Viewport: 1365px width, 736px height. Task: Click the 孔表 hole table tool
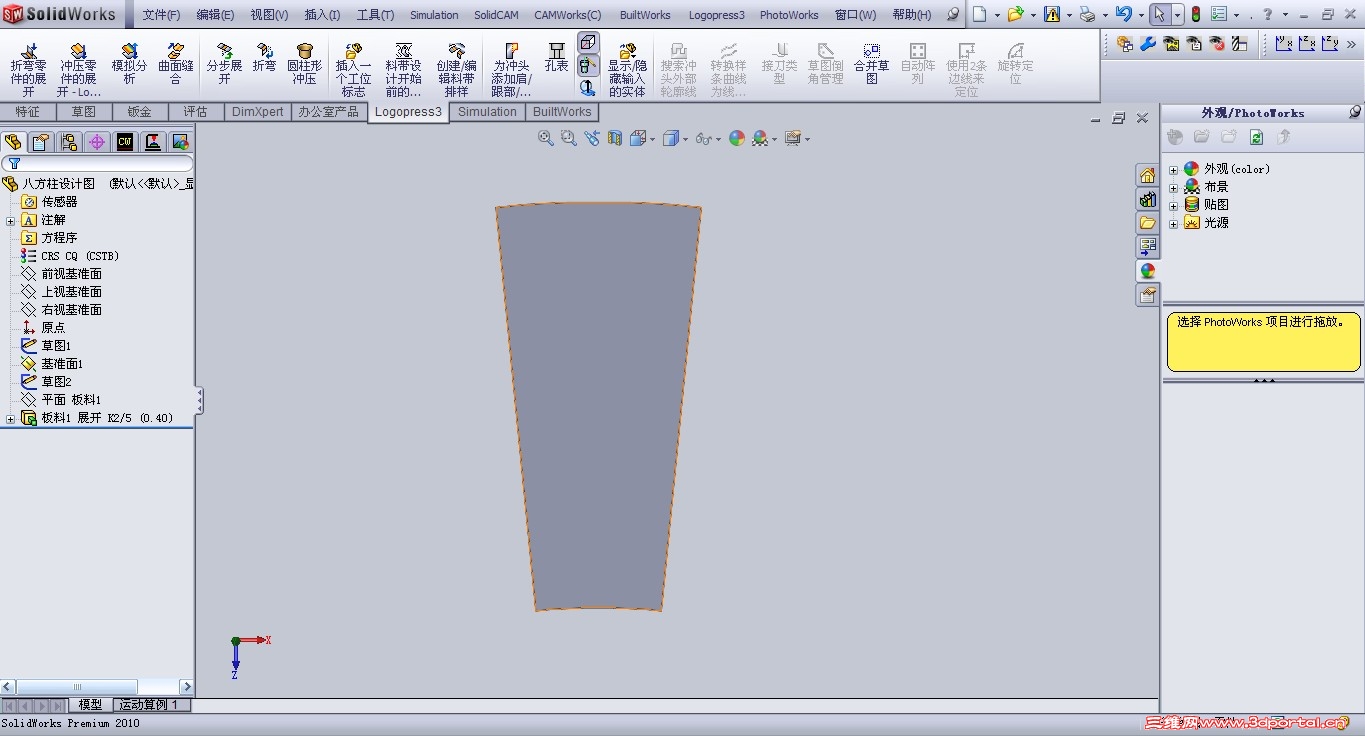coord(556,58)
